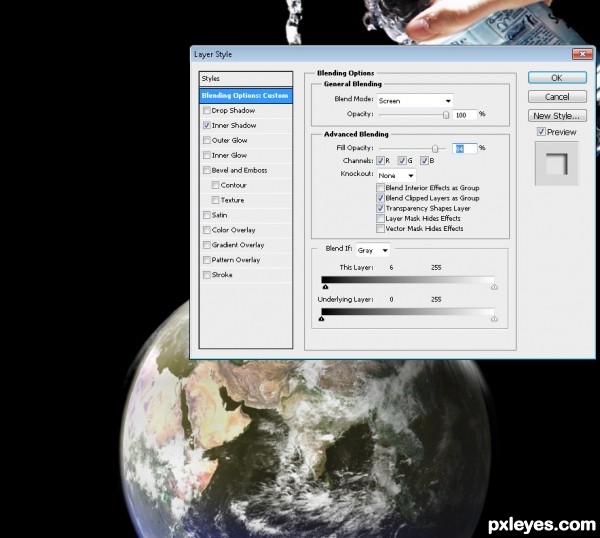Viewport: 600px width, 538px height.
Task: Click the Opacity slider handle
Action: [x=446, y=114]
